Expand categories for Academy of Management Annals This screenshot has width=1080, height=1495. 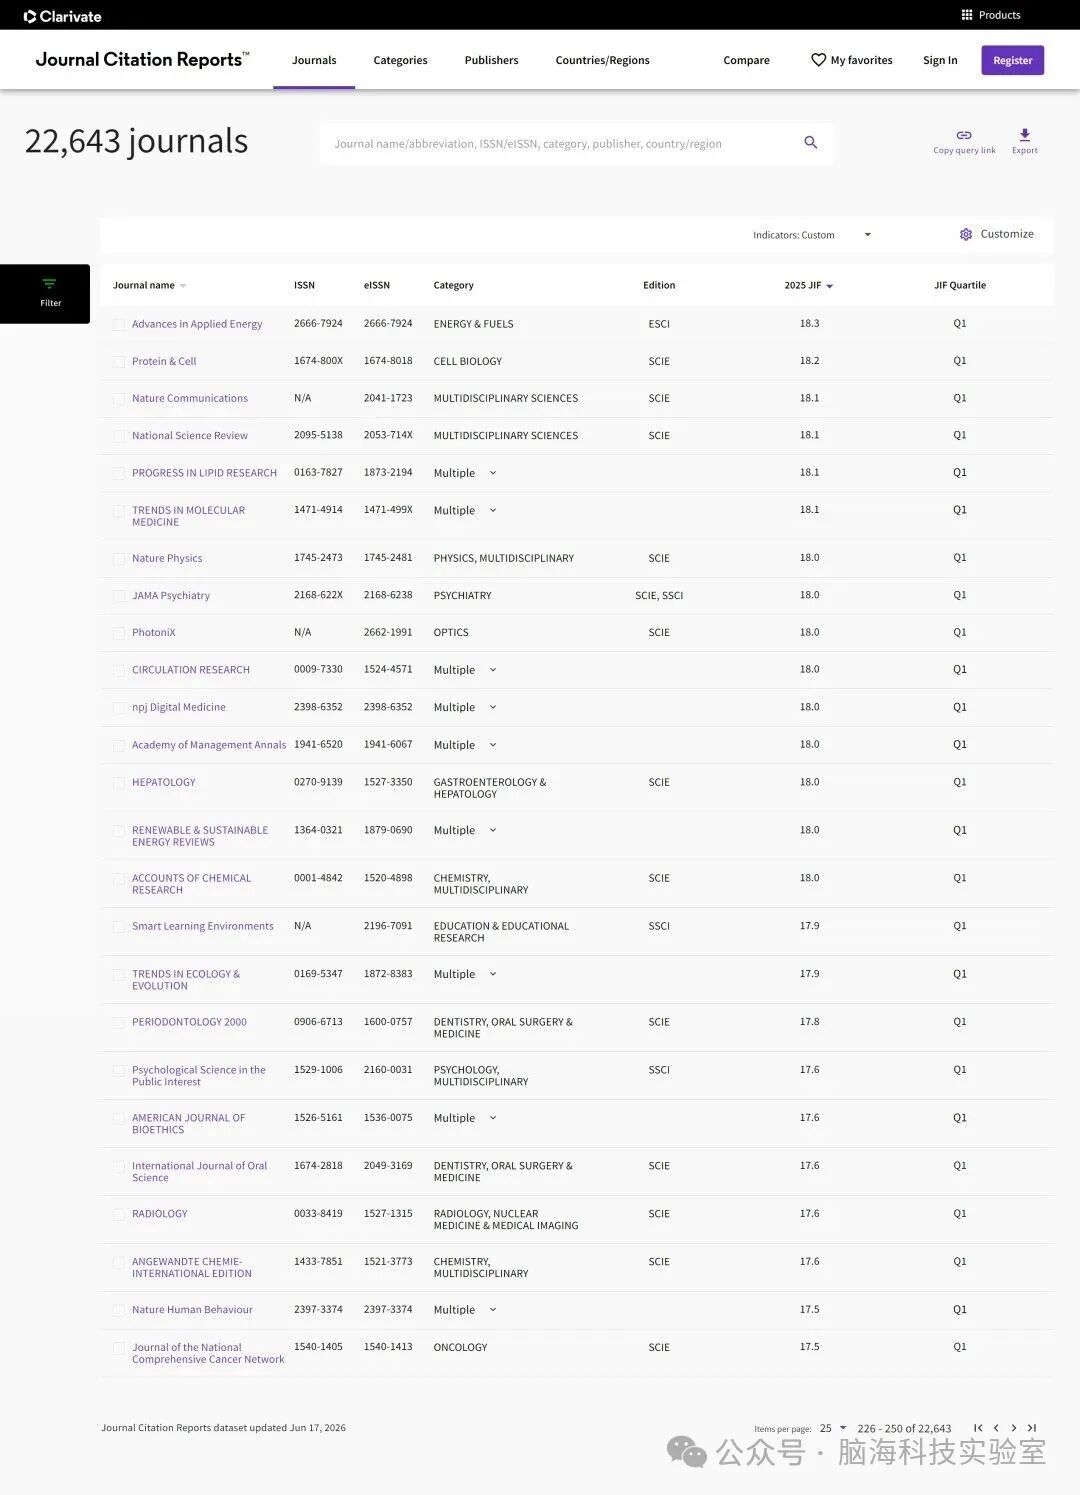point(492,745)
